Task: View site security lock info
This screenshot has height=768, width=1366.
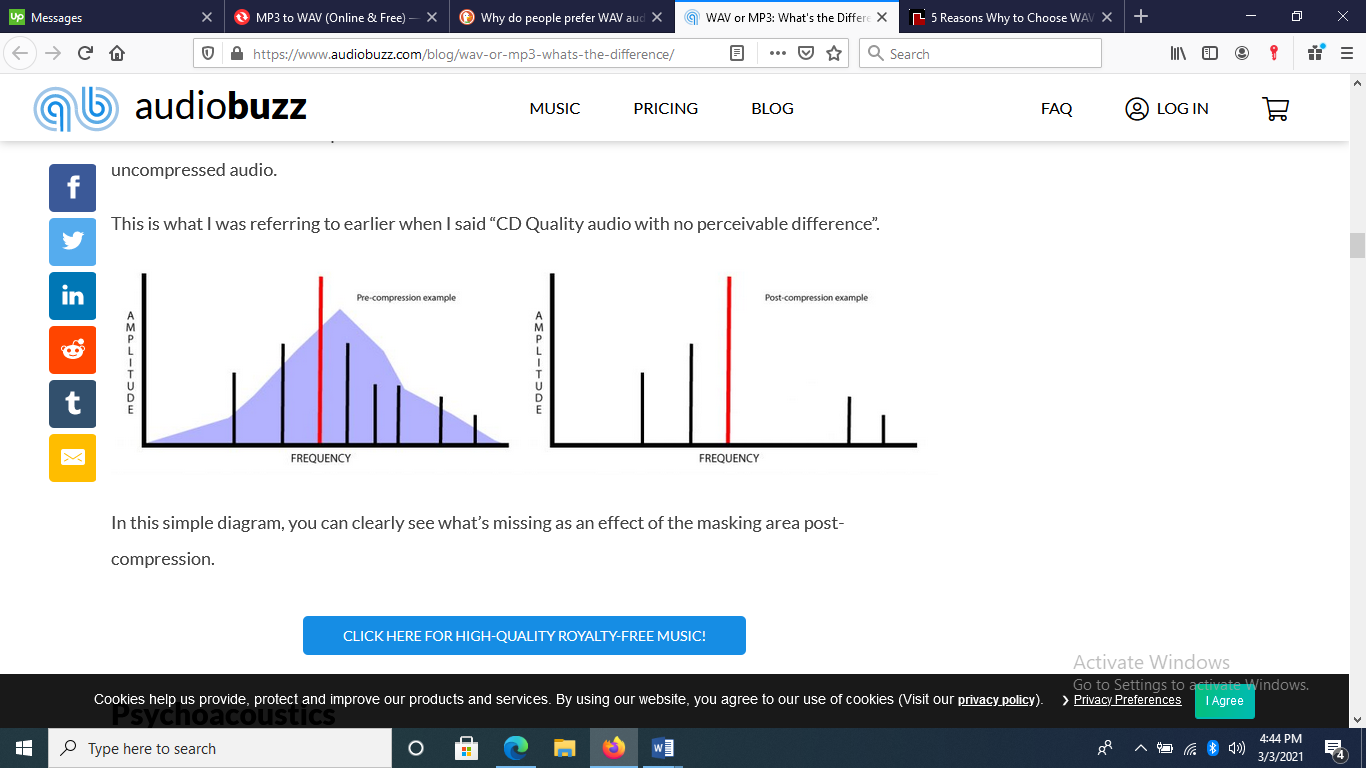Action: 236,54
